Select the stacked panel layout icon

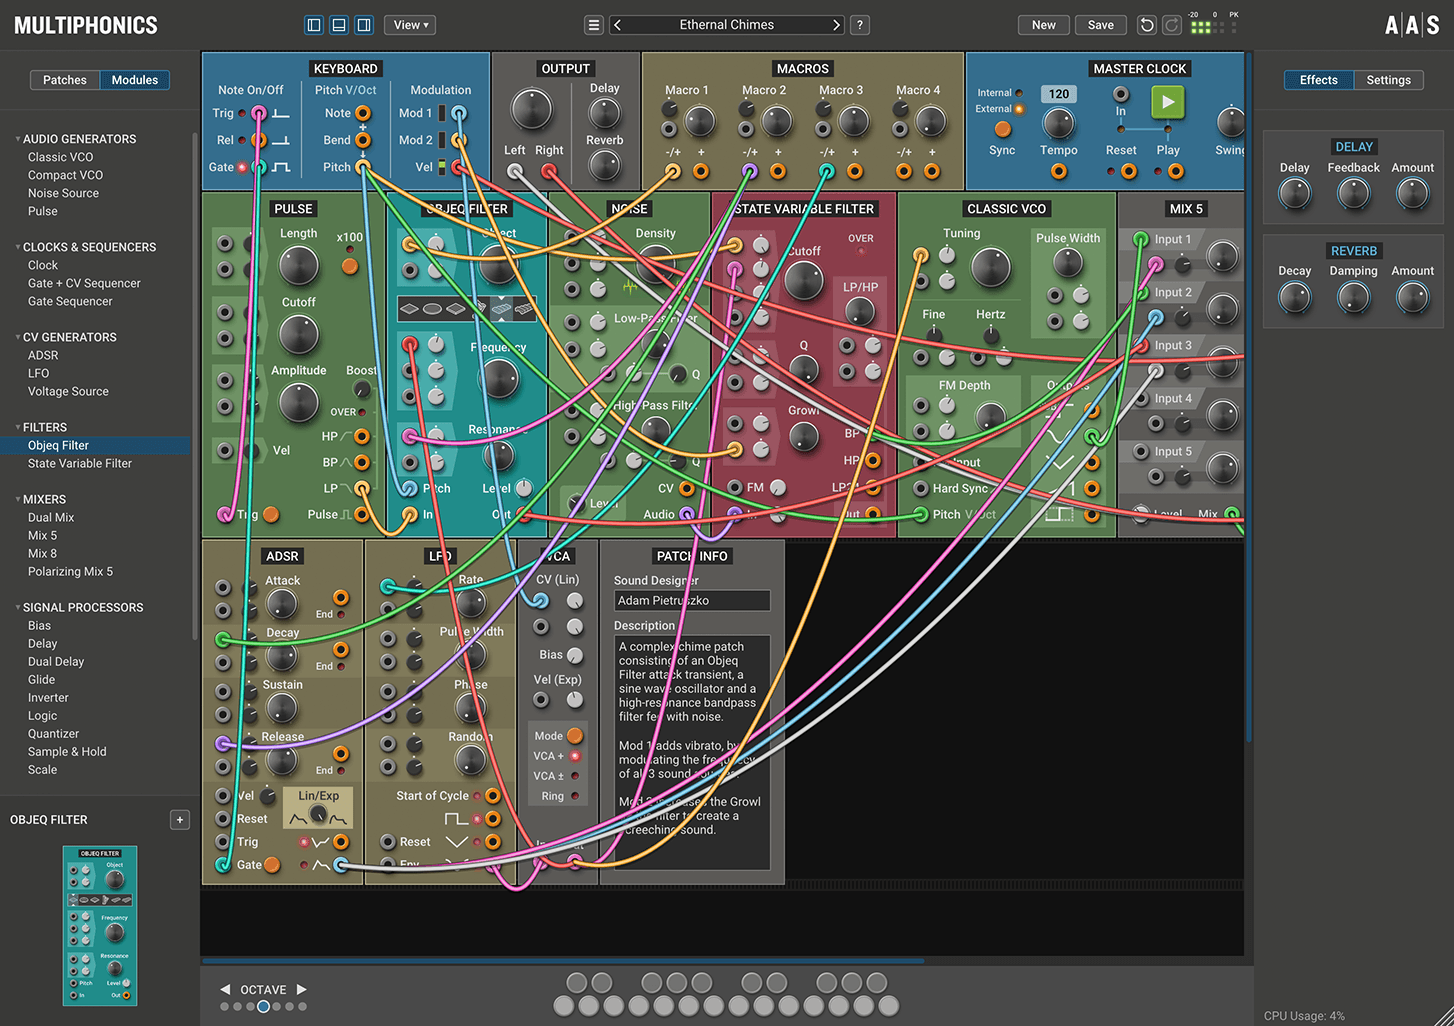point(338,24)
